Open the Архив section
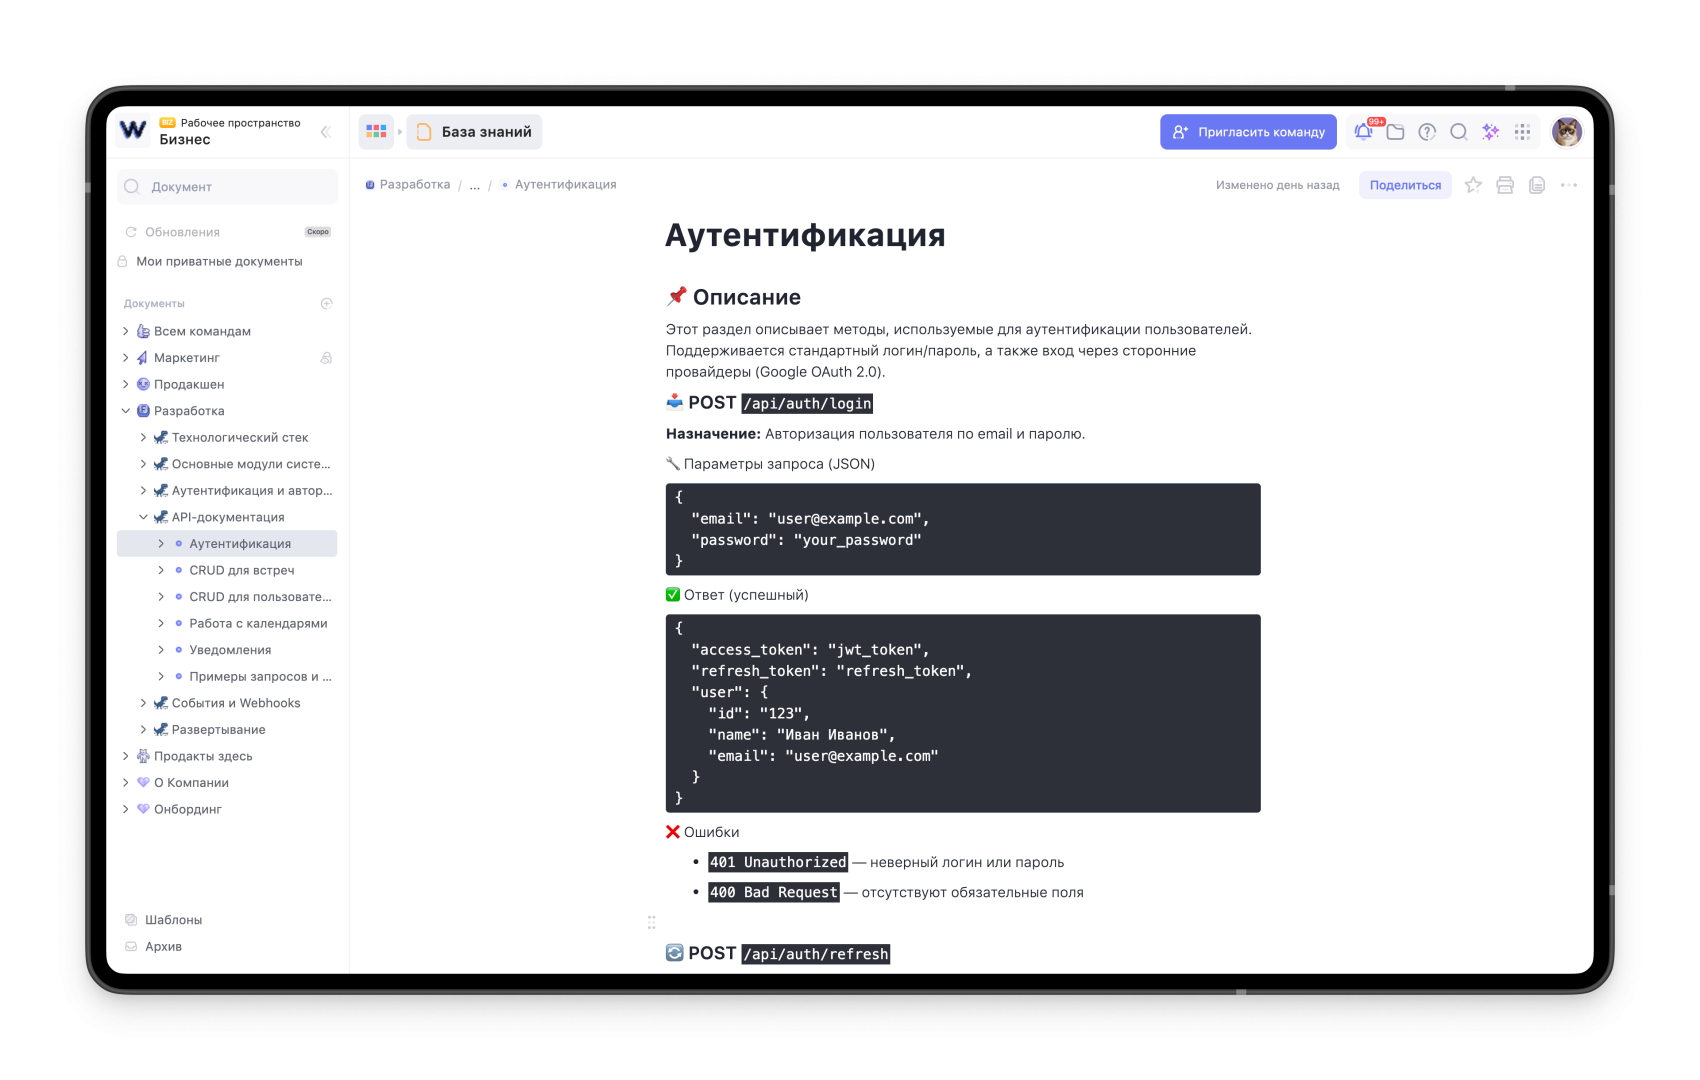 click(x=162, y=946)
